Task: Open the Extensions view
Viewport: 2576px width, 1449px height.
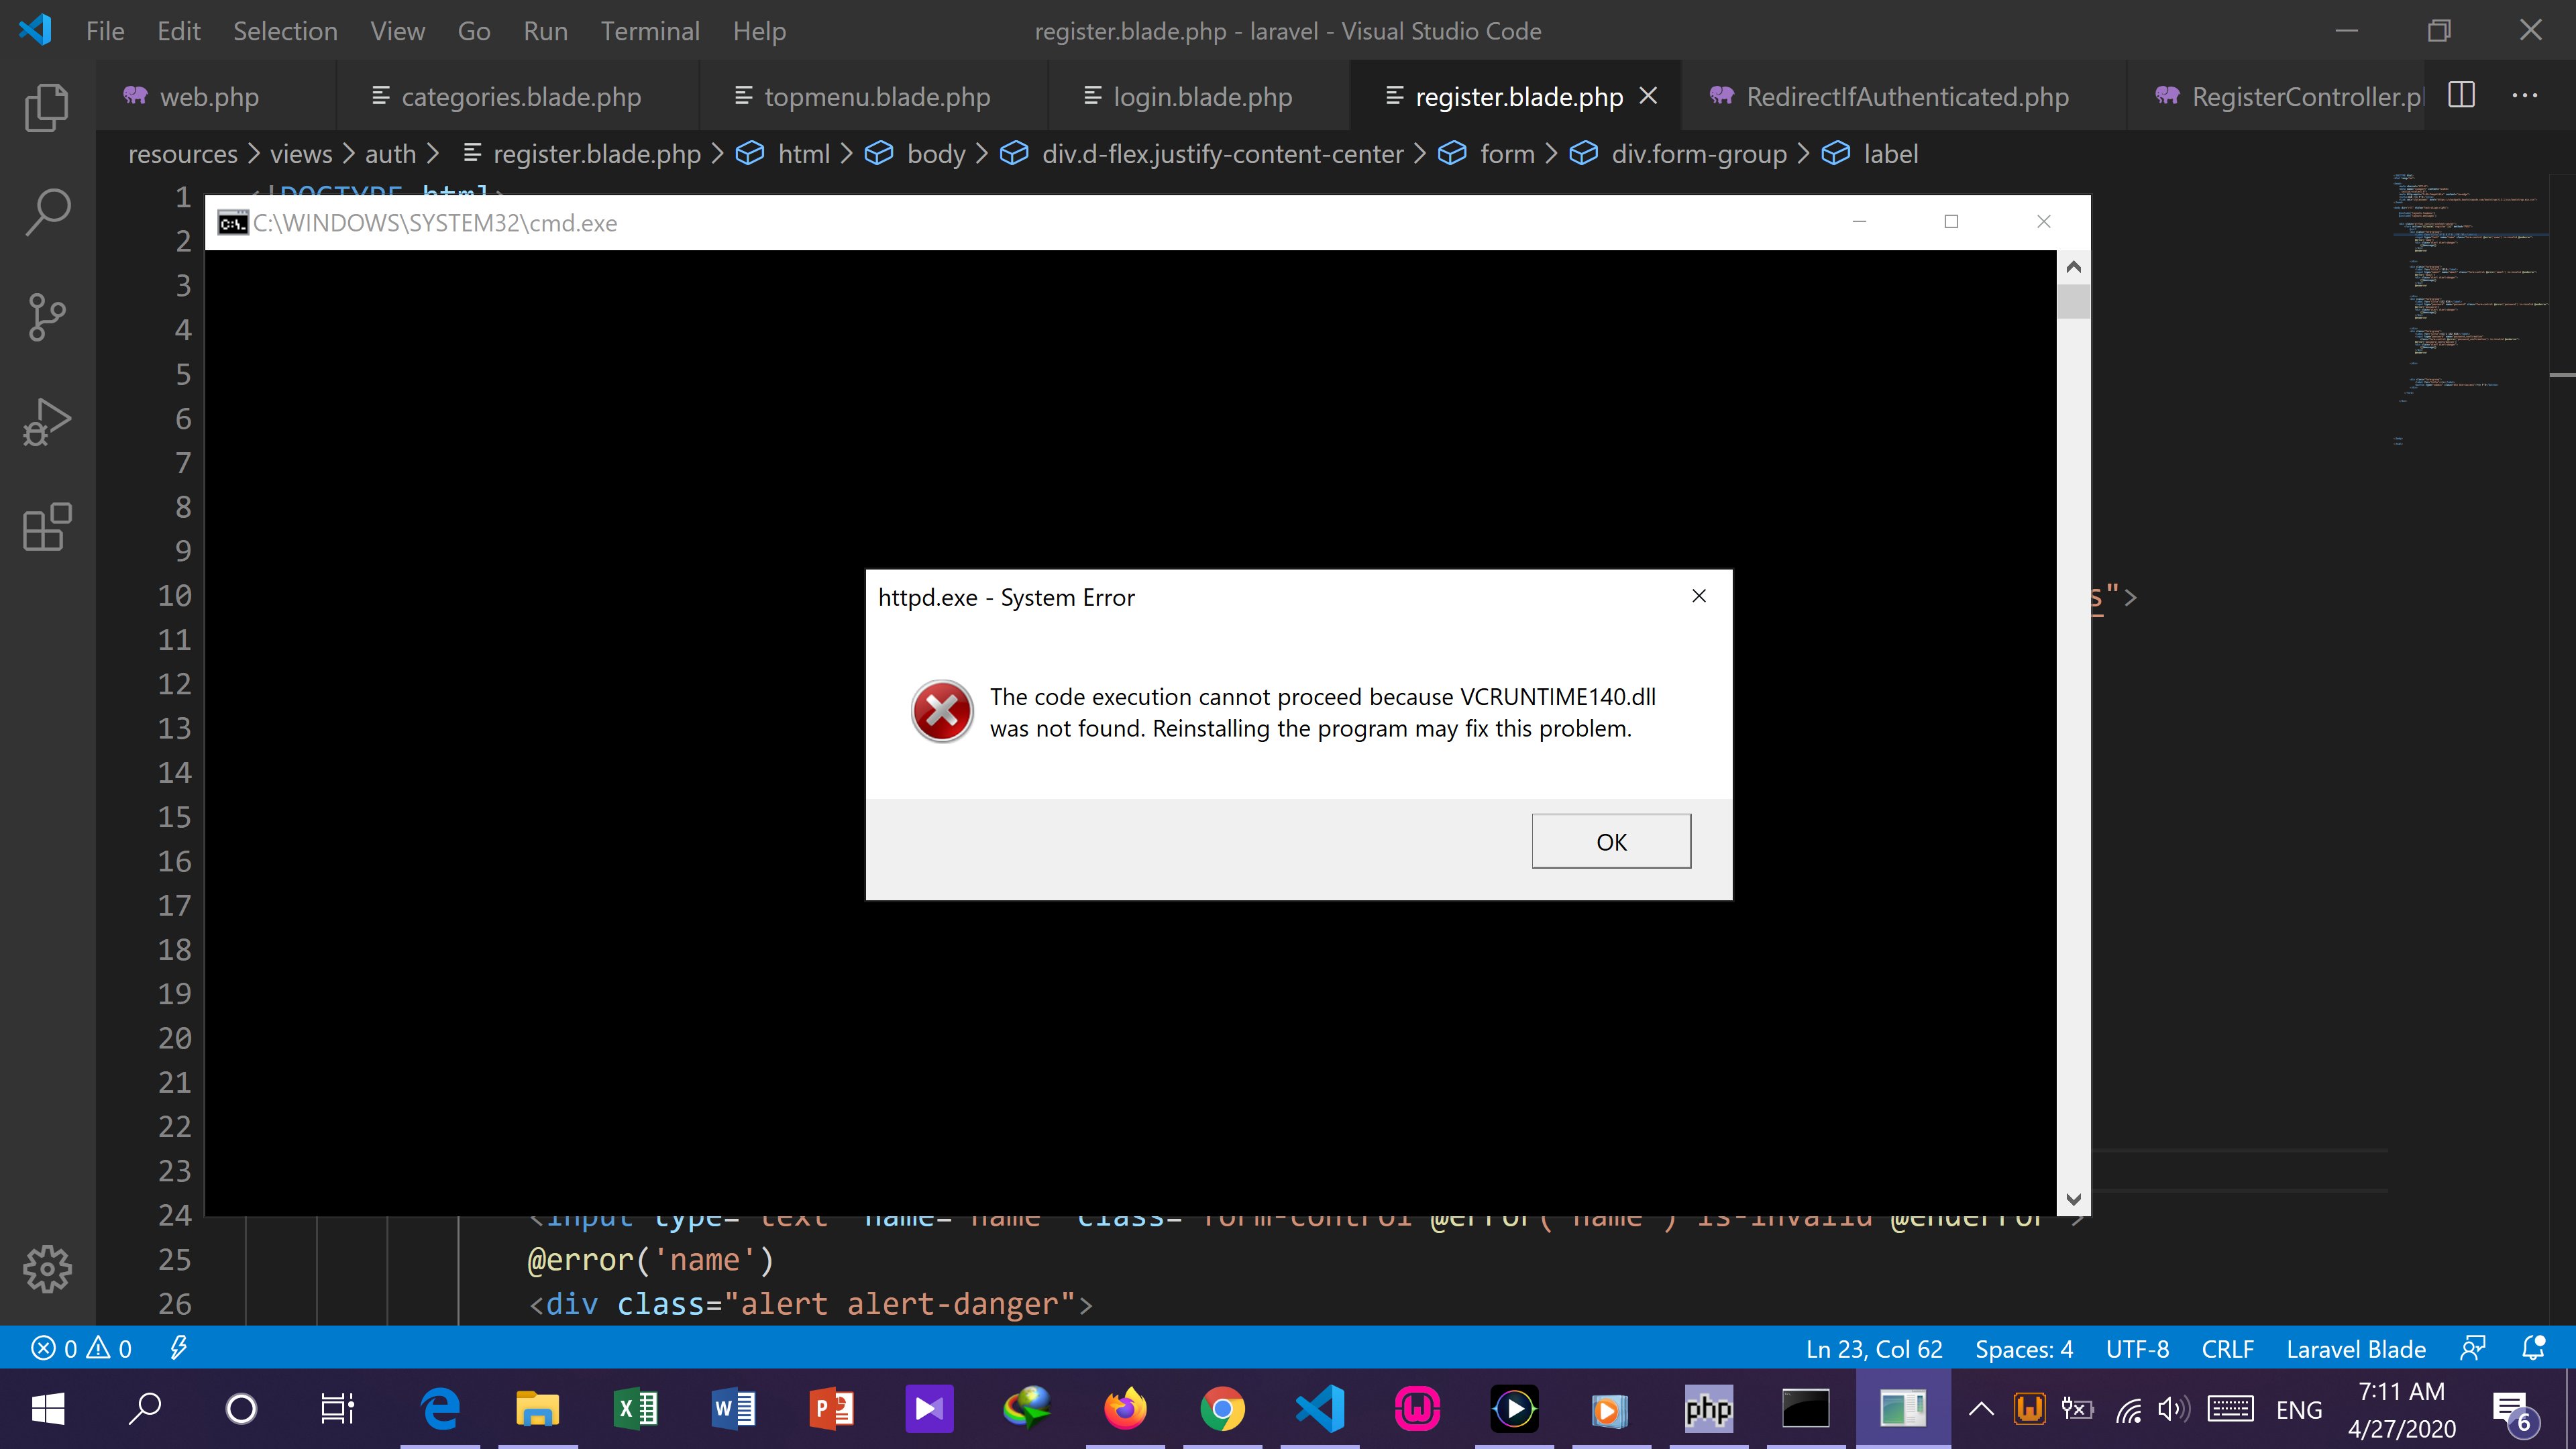Action: click(x=47, y=527)
